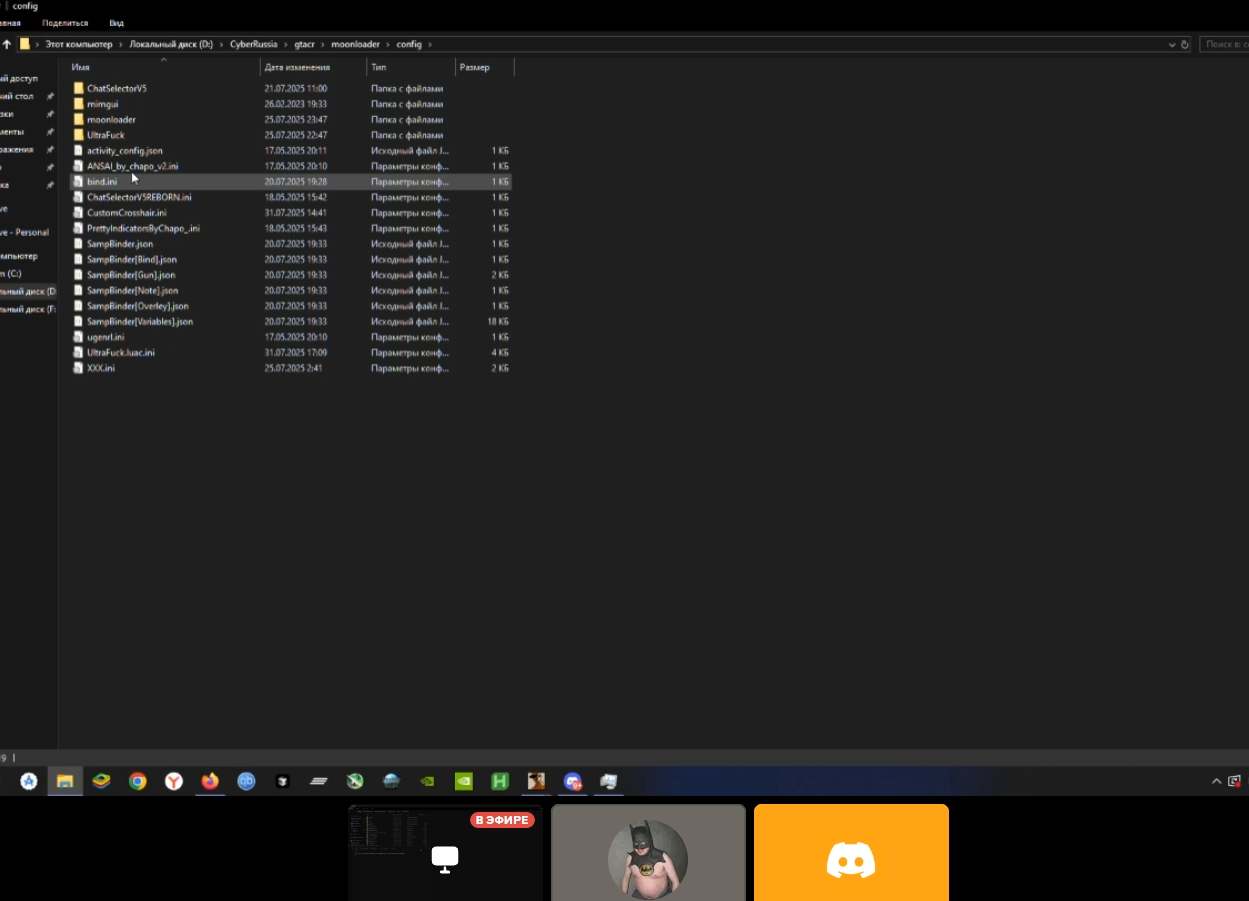Refresh the folder via address bar refresh icon
The height and width of the screenshot is (901, 1249).
[1185, 44]
